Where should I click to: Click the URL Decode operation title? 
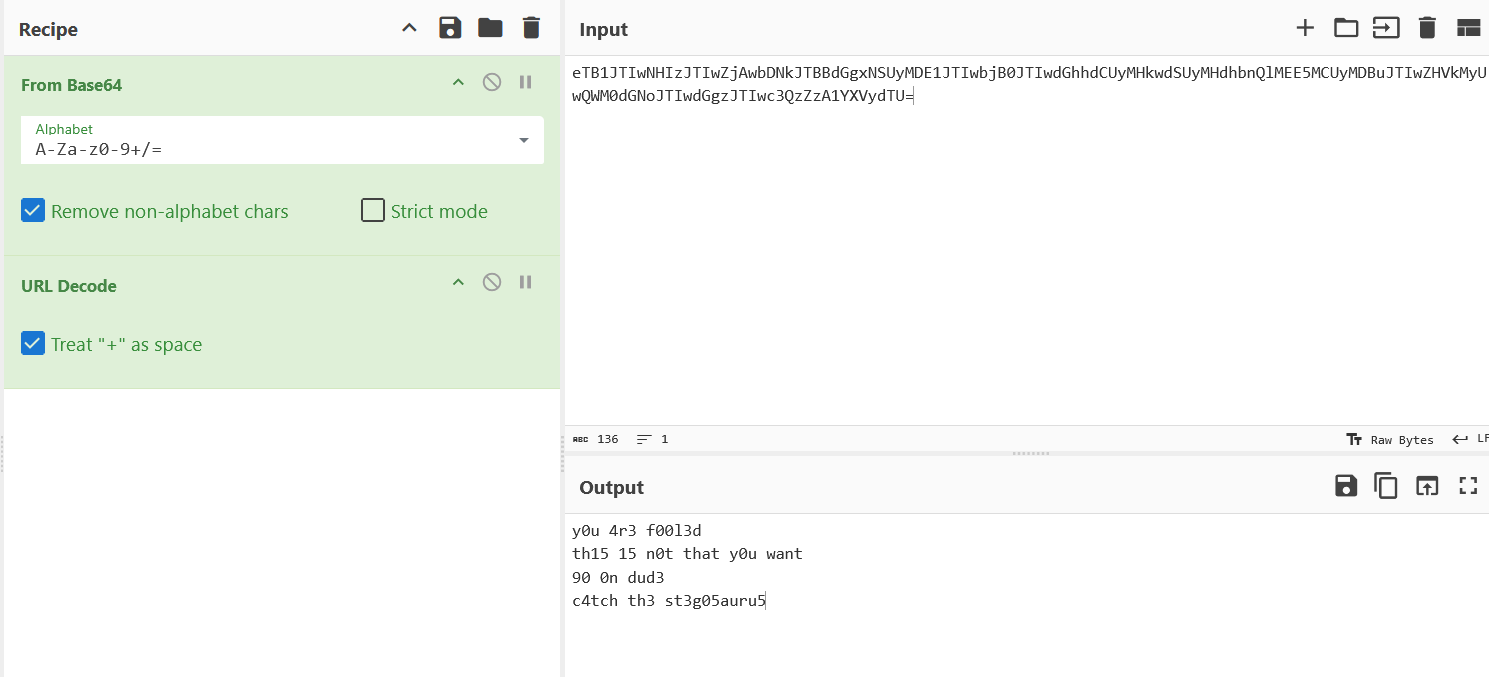[x=69, y=286]
